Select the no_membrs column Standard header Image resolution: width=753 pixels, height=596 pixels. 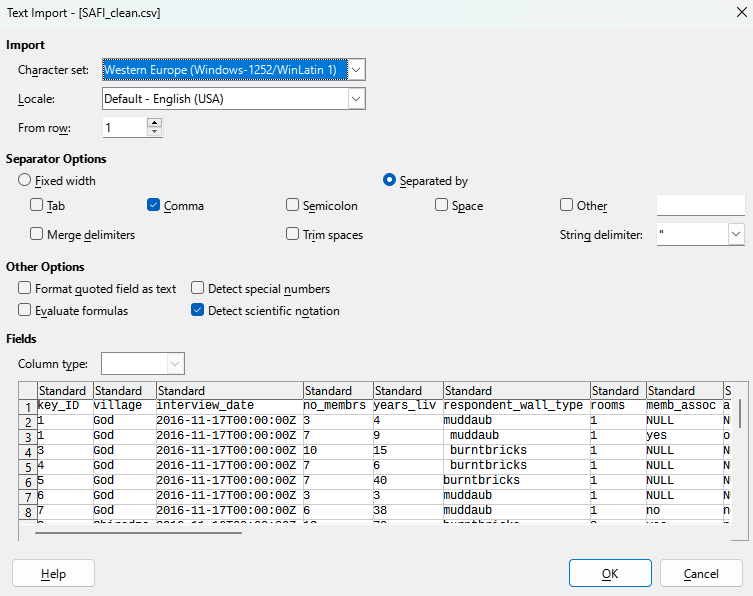click(338, 390)
